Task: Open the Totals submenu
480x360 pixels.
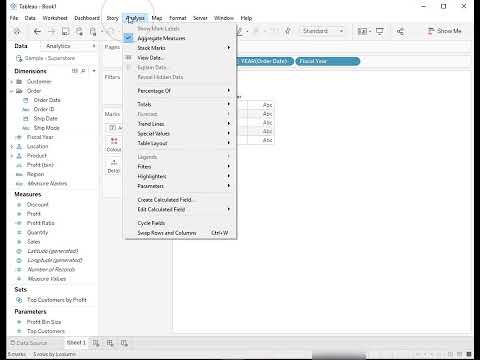Action: (180, 104)
